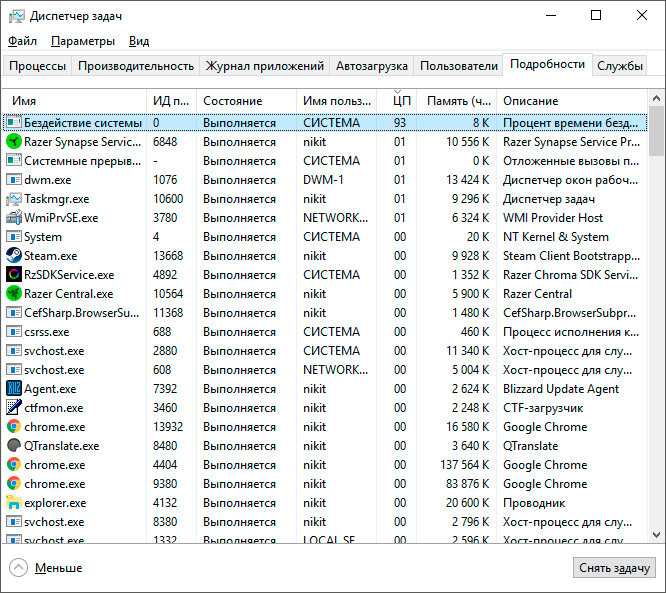The height and width of the screenshot is (593, 666).
Task: Sort by the Имя column header
Action: 74,101
